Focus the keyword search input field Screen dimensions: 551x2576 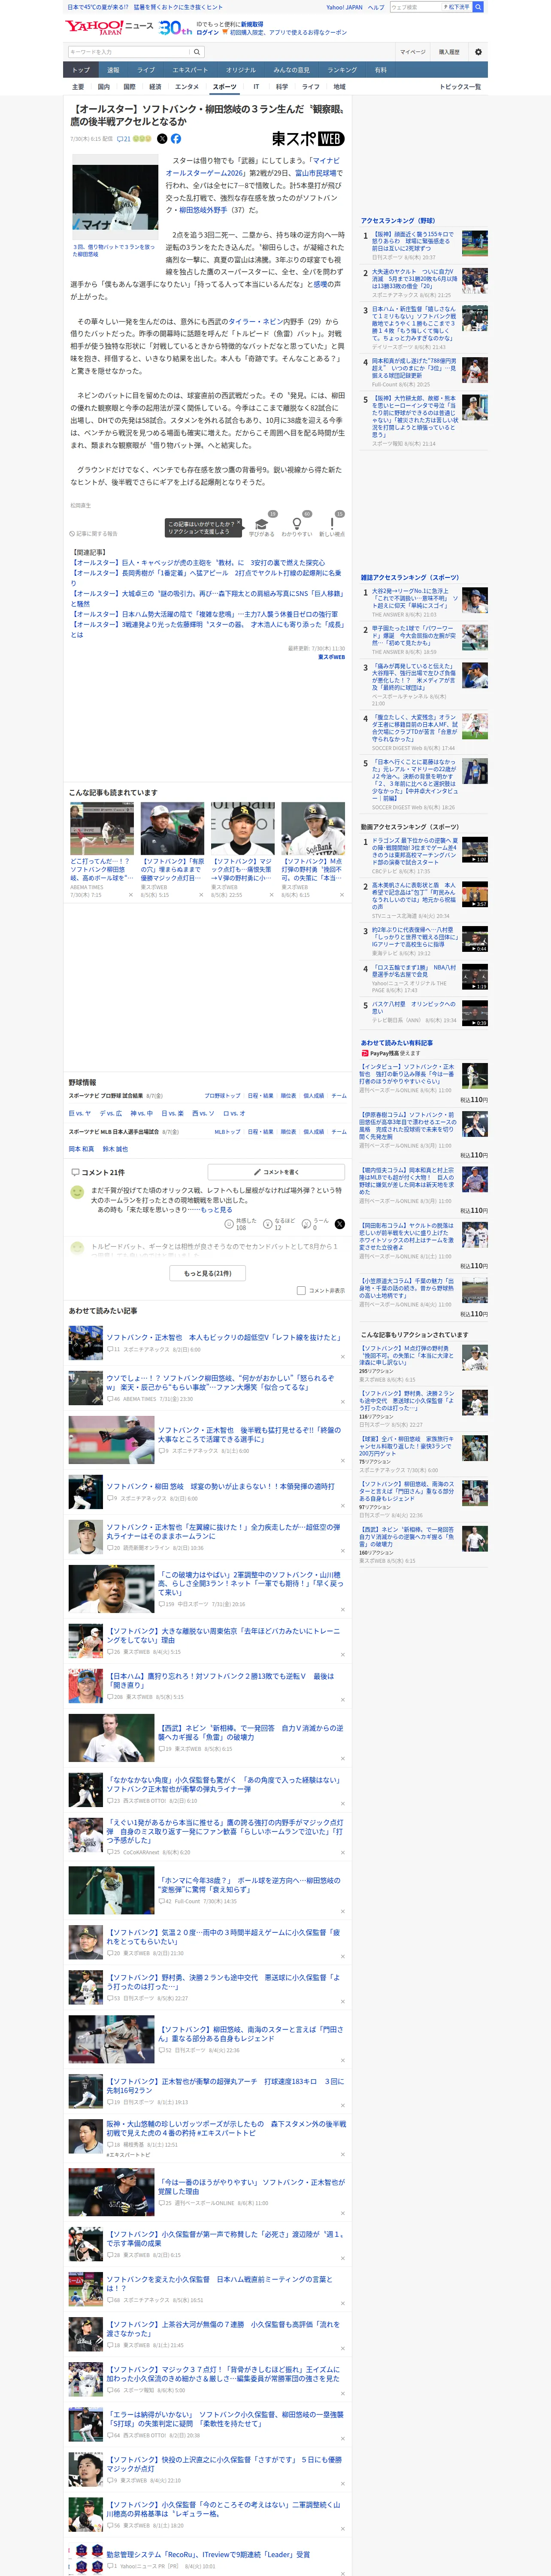tap(129, 52)
